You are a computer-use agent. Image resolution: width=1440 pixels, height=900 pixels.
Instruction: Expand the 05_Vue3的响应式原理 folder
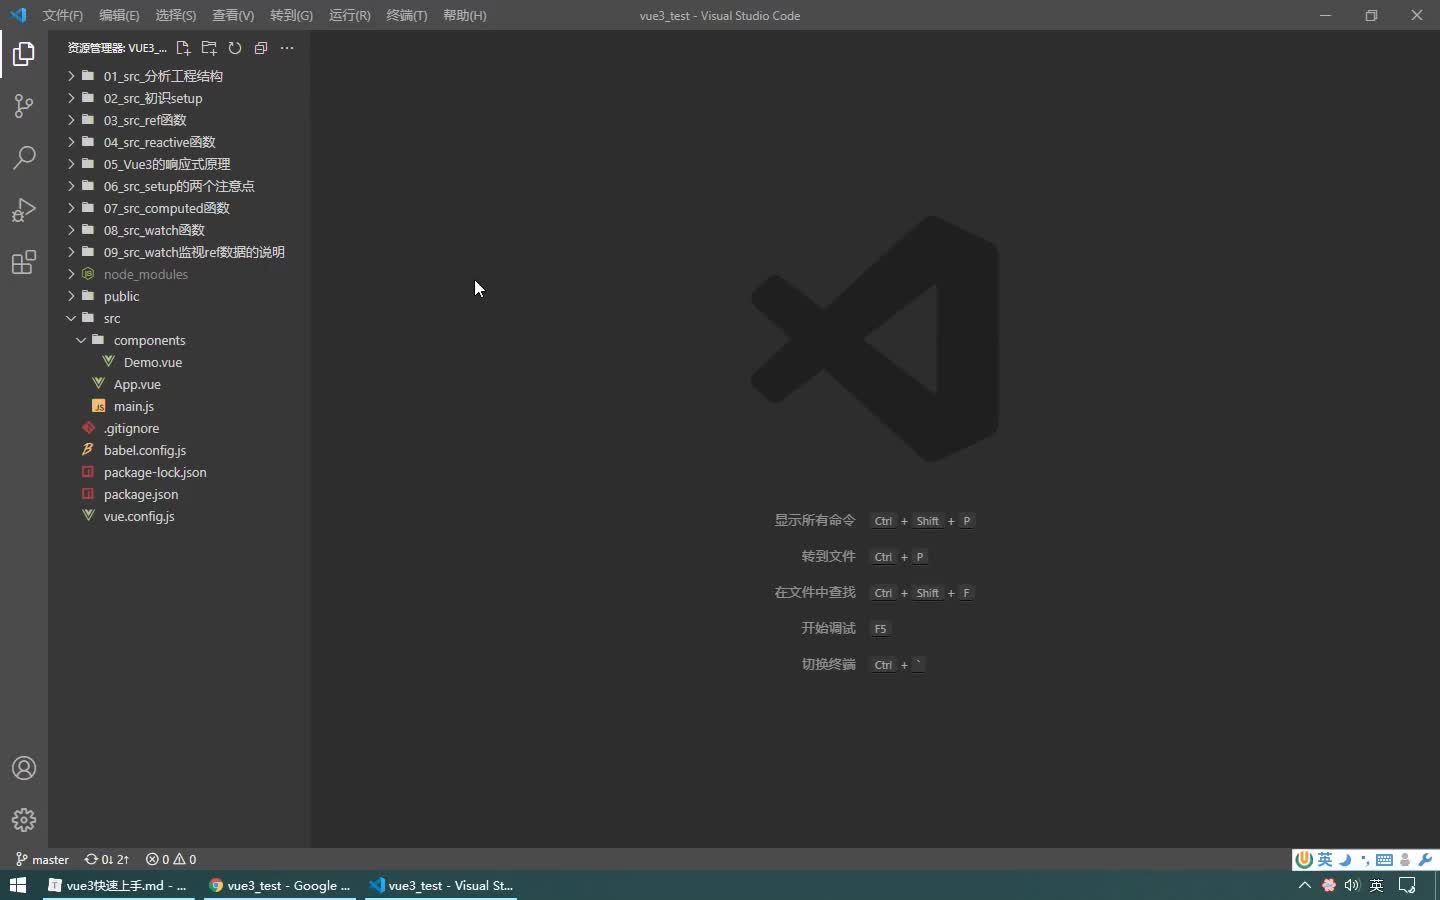click(167, 164)
